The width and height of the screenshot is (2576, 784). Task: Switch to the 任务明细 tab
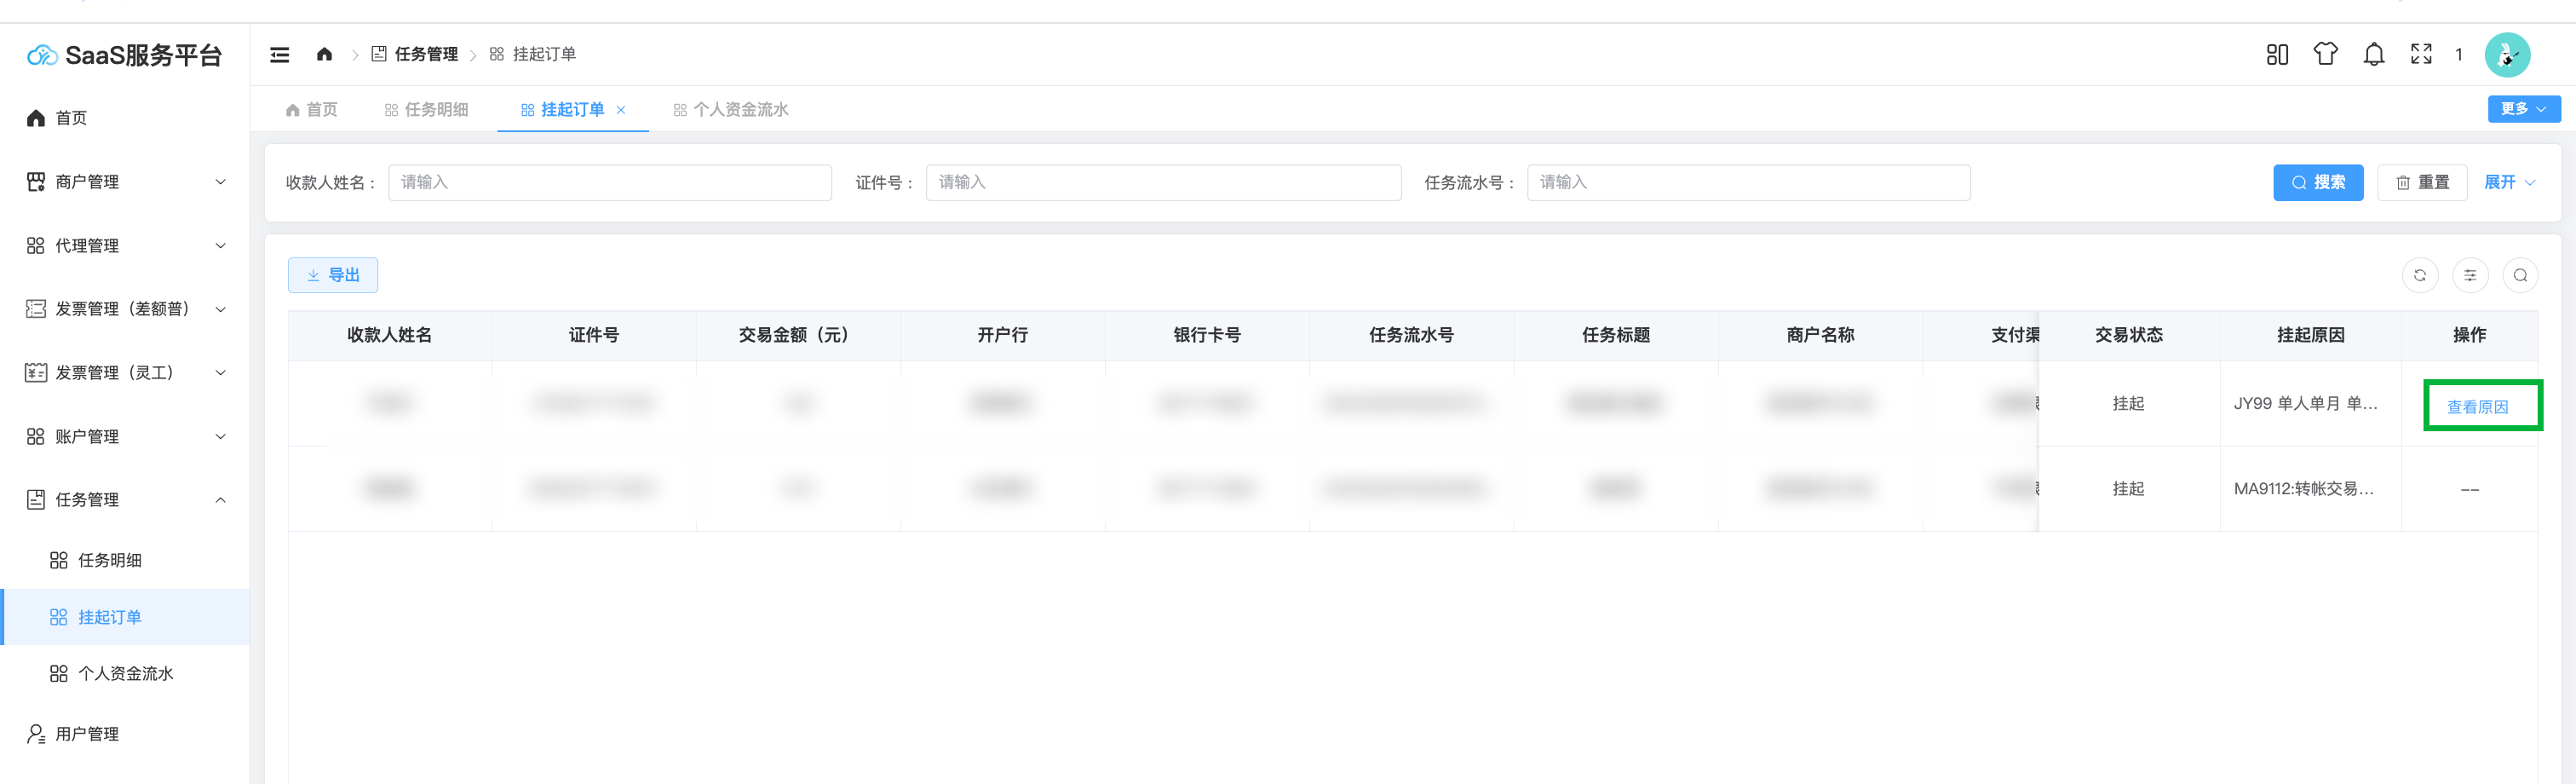pyautogui.click(x=427, y=110)
